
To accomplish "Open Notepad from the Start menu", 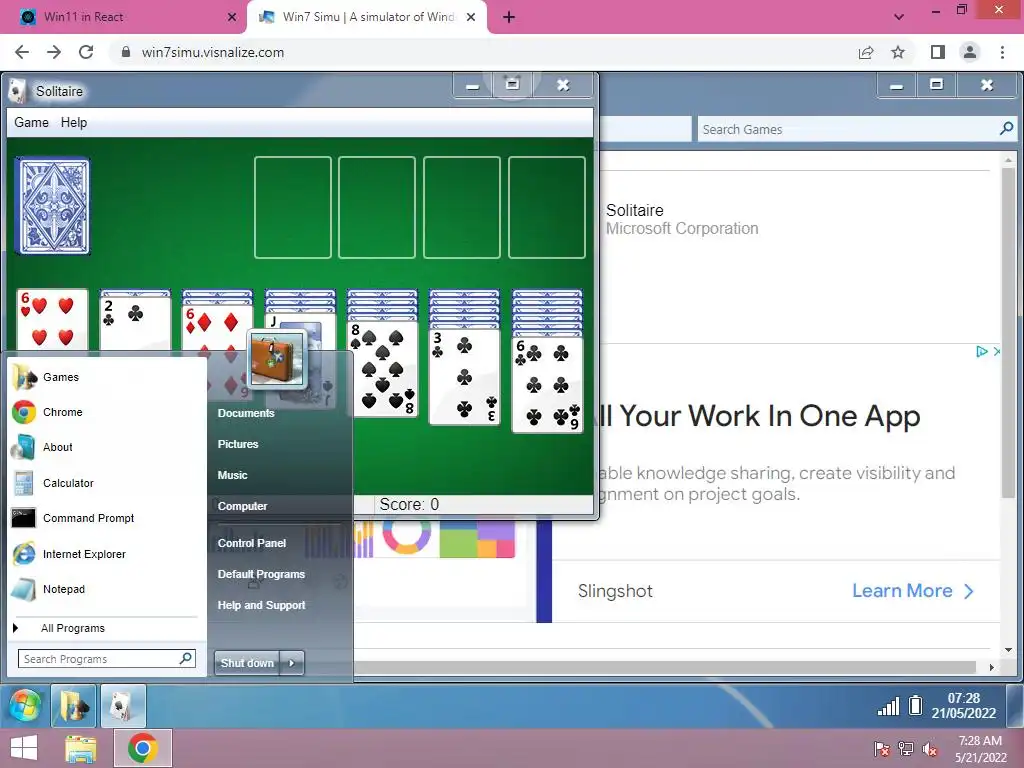I will point(63,589).
